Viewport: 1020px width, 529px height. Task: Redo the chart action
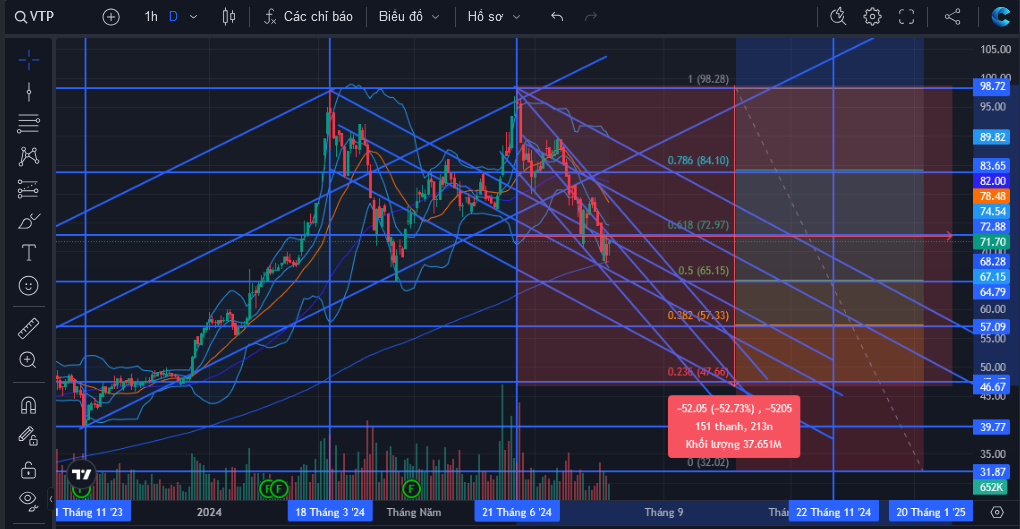[591, 16]
